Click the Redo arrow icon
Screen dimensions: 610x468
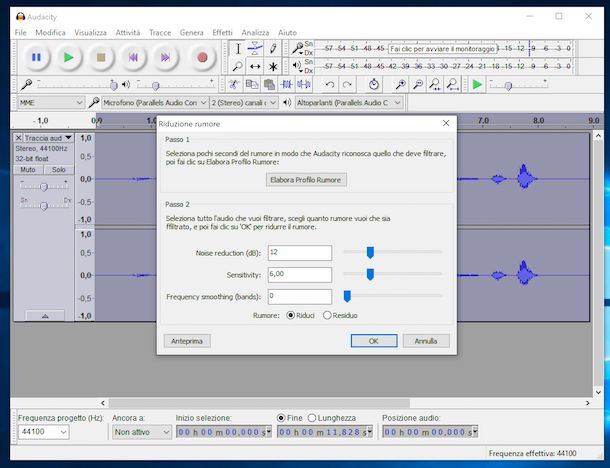(x=347, y=84)
